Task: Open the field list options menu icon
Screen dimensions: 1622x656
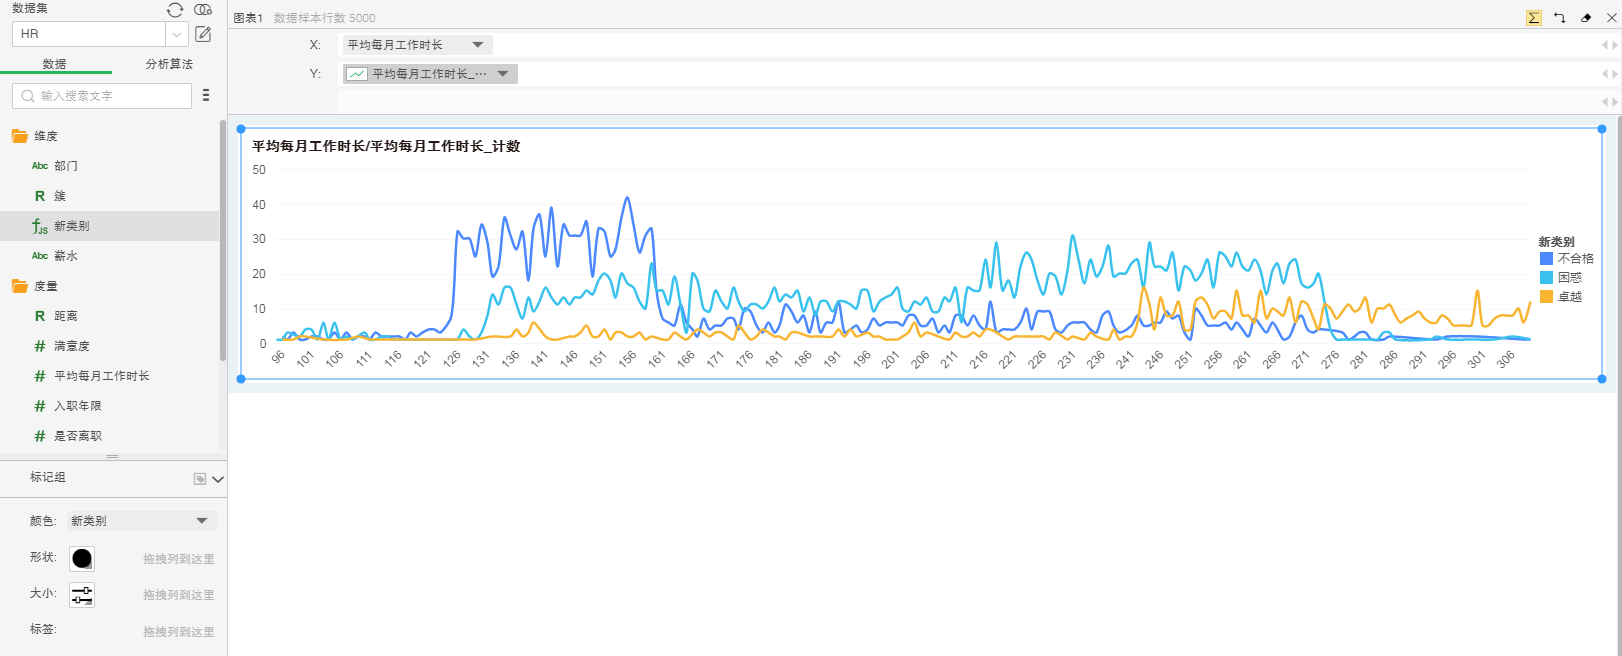Action: pyautogui.click(x=206, y=95)
